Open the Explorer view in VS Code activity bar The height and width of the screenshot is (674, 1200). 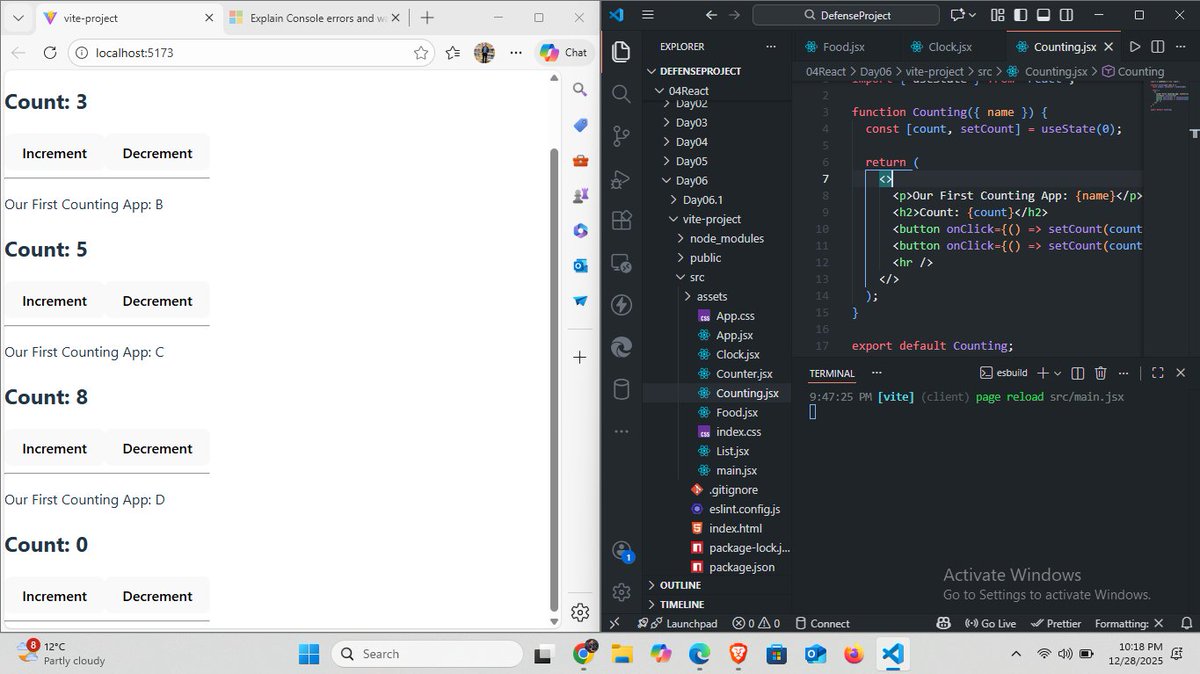point(621,52)
